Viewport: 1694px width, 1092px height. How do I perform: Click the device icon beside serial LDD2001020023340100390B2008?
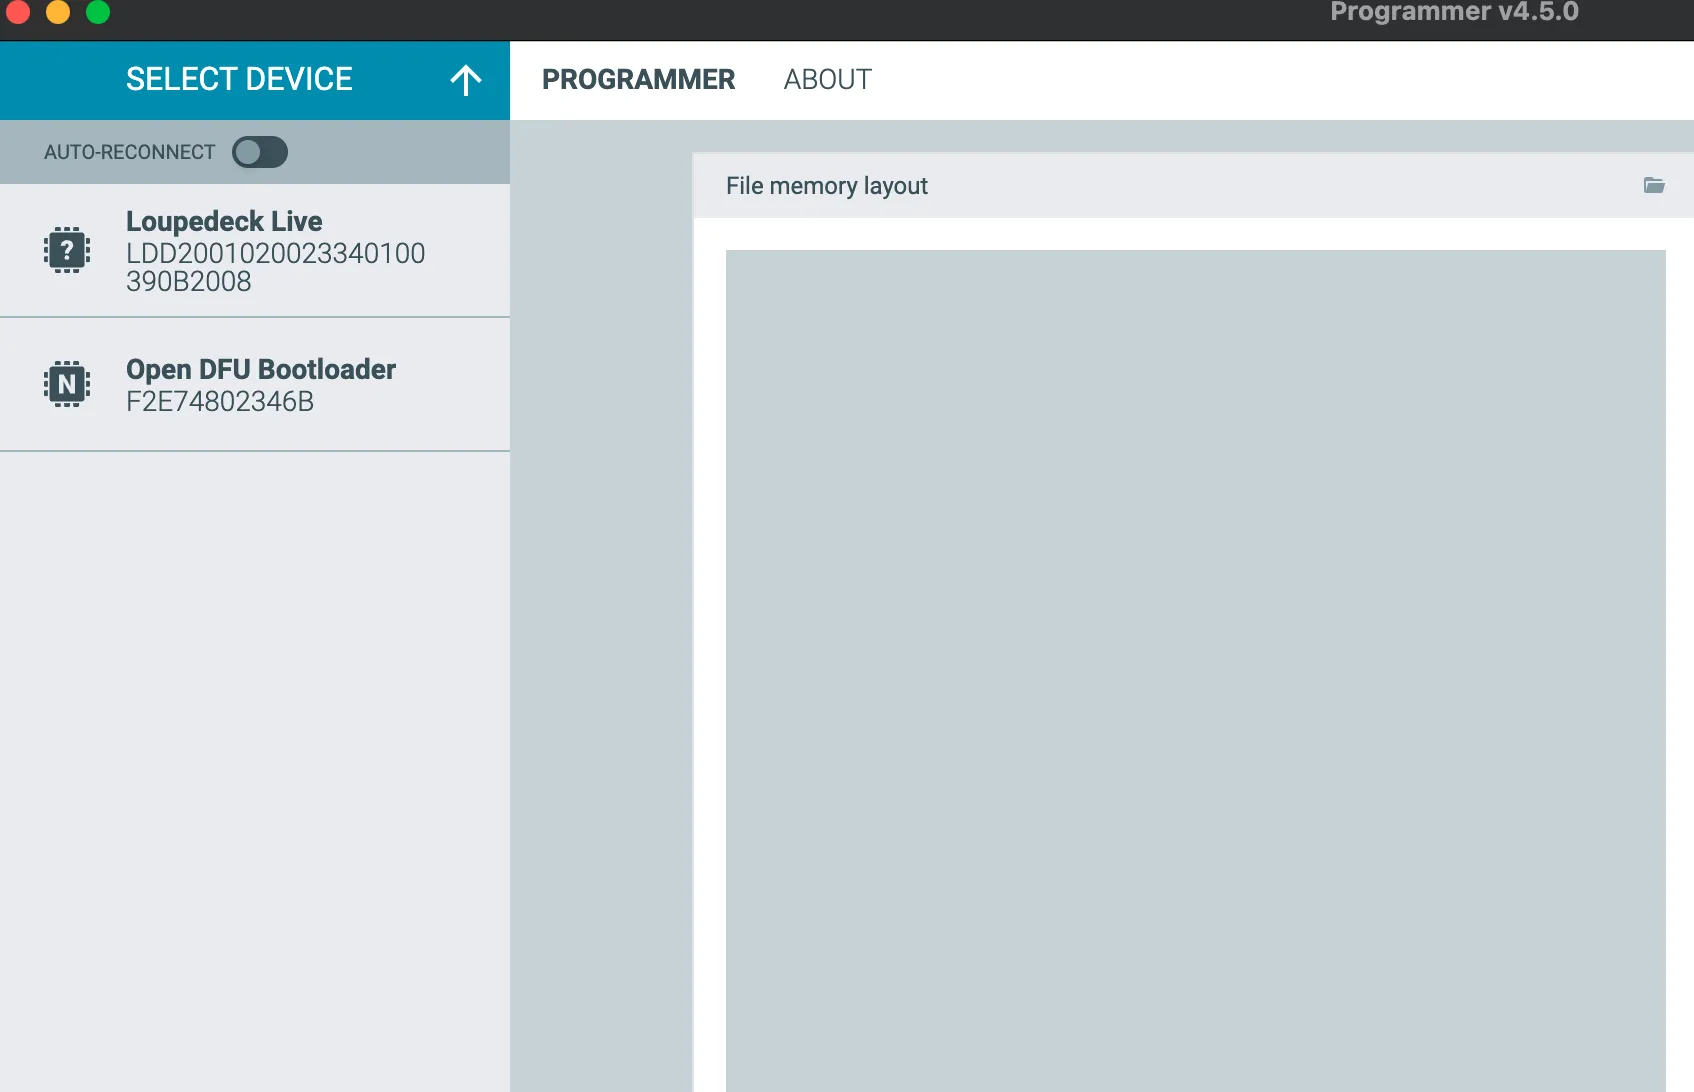(x=66, y=249)
